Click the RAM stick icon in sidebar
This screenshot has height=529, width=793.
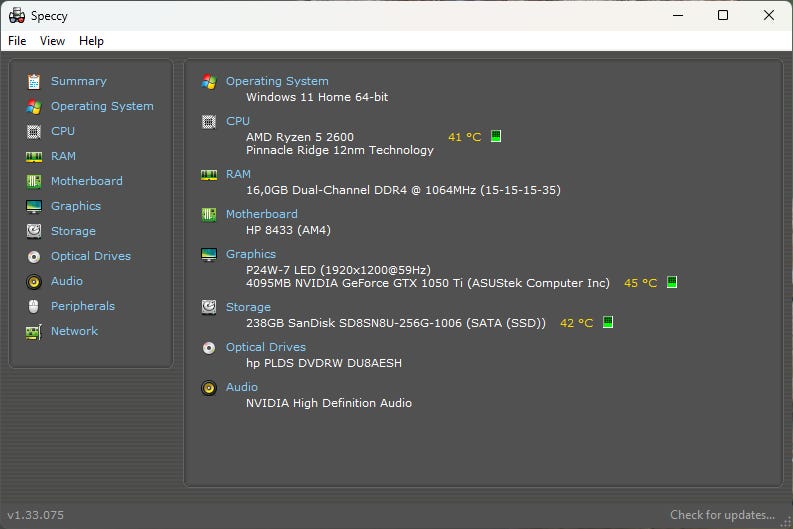click(x=34, y=157)
